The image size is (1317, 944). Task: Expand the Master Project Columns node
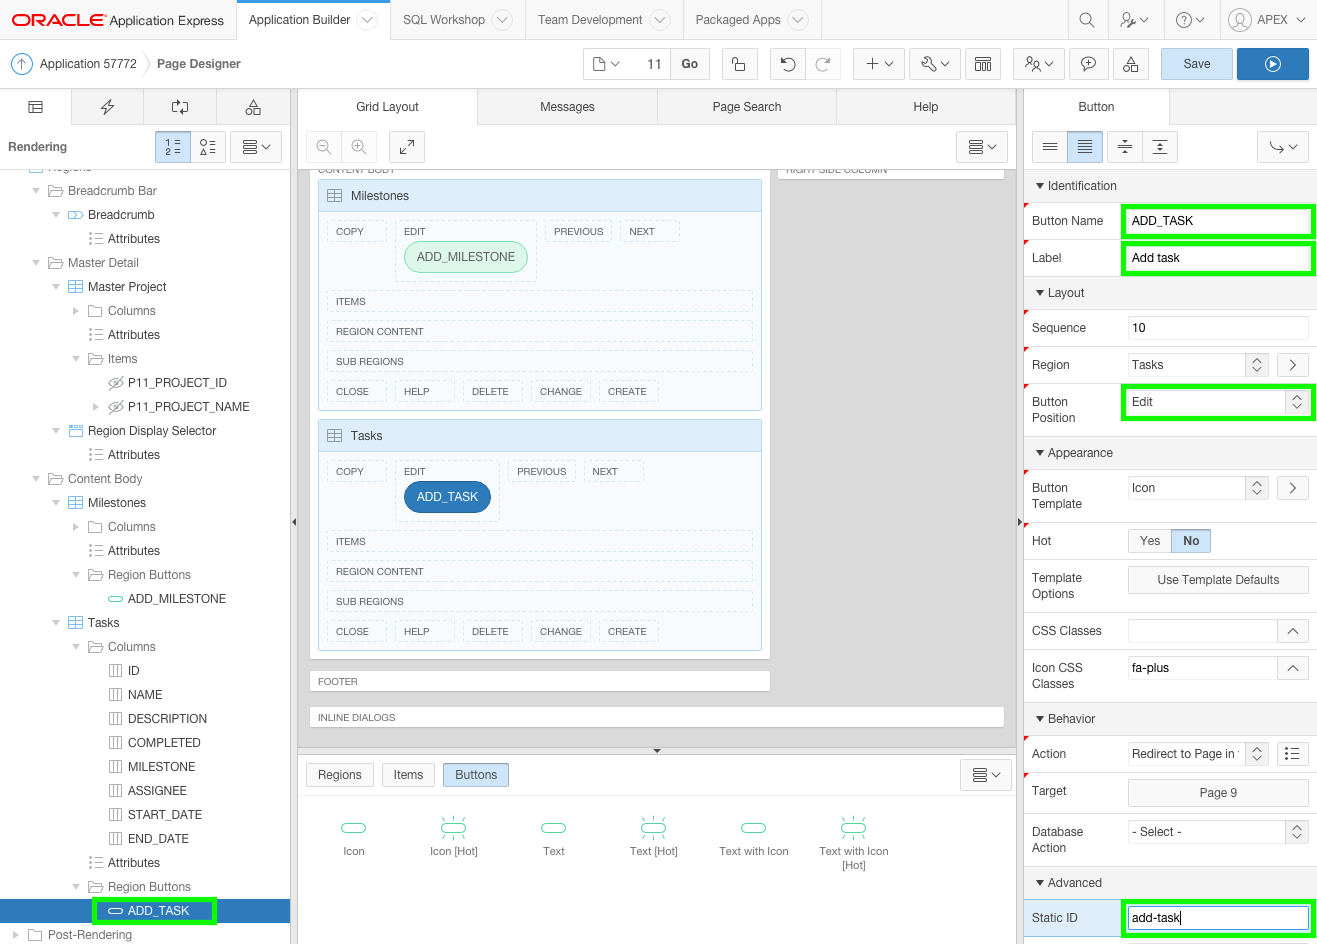tap(75, 310)
